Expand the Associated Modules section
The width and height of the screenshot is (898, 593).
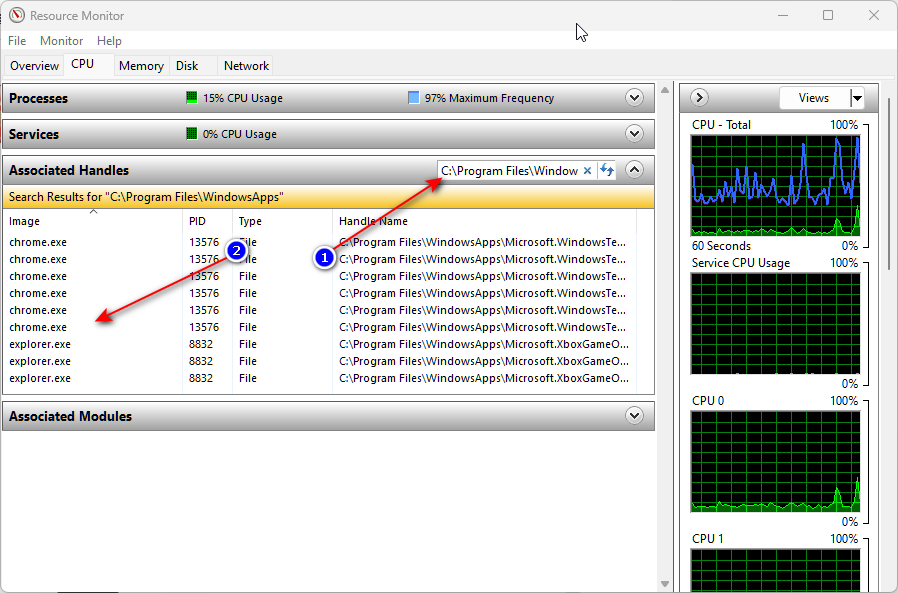tap(634, 415)
